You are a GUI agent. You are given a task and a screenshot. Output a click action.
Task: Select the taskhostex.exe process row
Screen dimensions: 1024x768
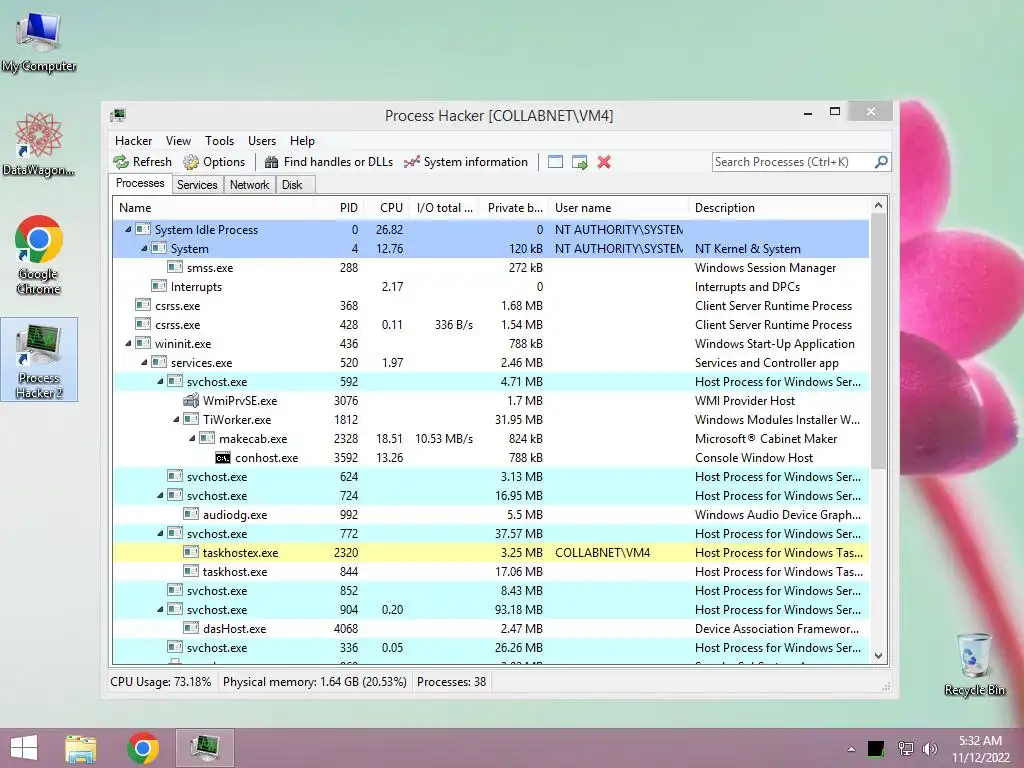click(491, 552)
